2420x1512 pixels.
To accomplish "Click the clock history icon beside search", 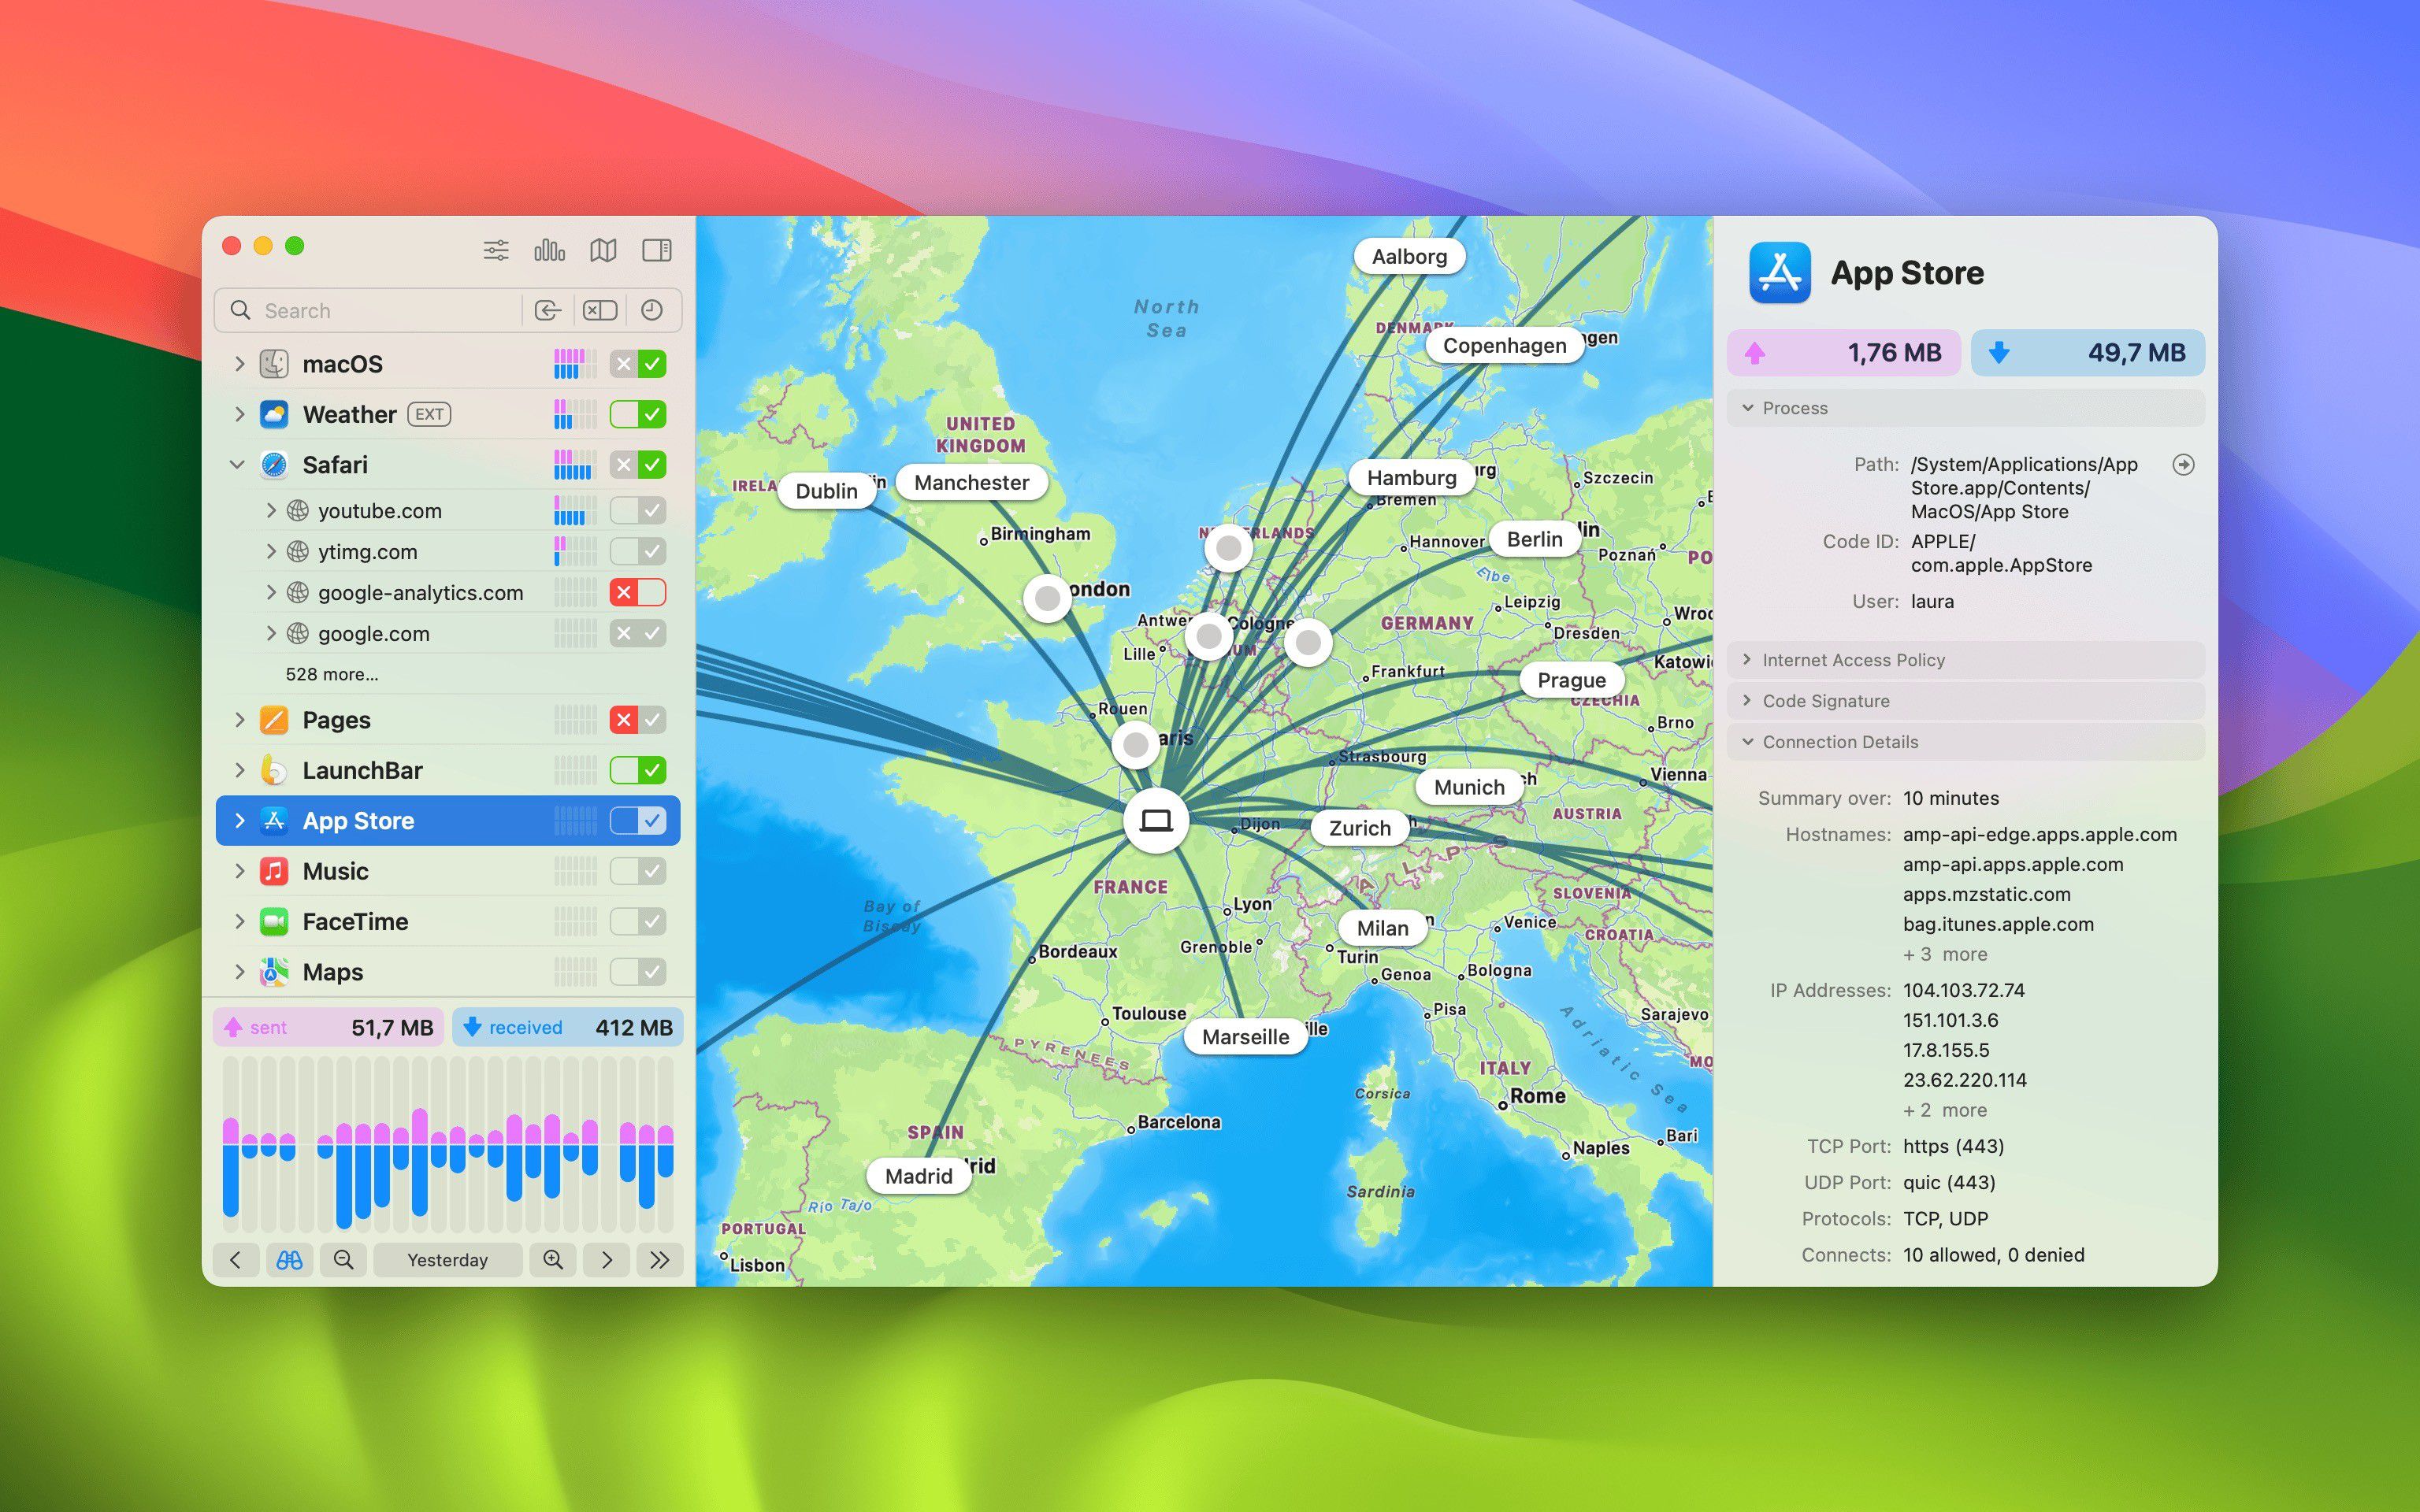I will click(652, 310).
